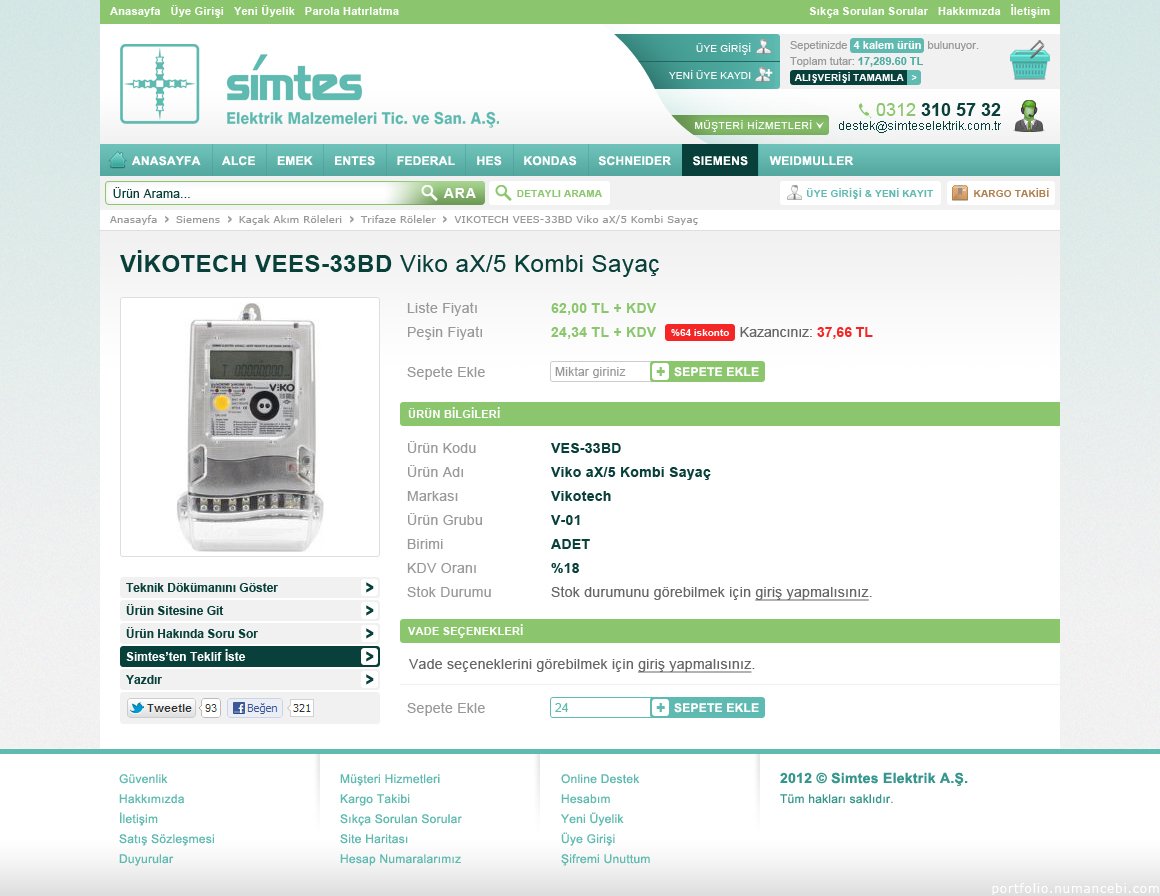Click the Viko meter product image
1160x896 pixels.
[x=250, y=427]
